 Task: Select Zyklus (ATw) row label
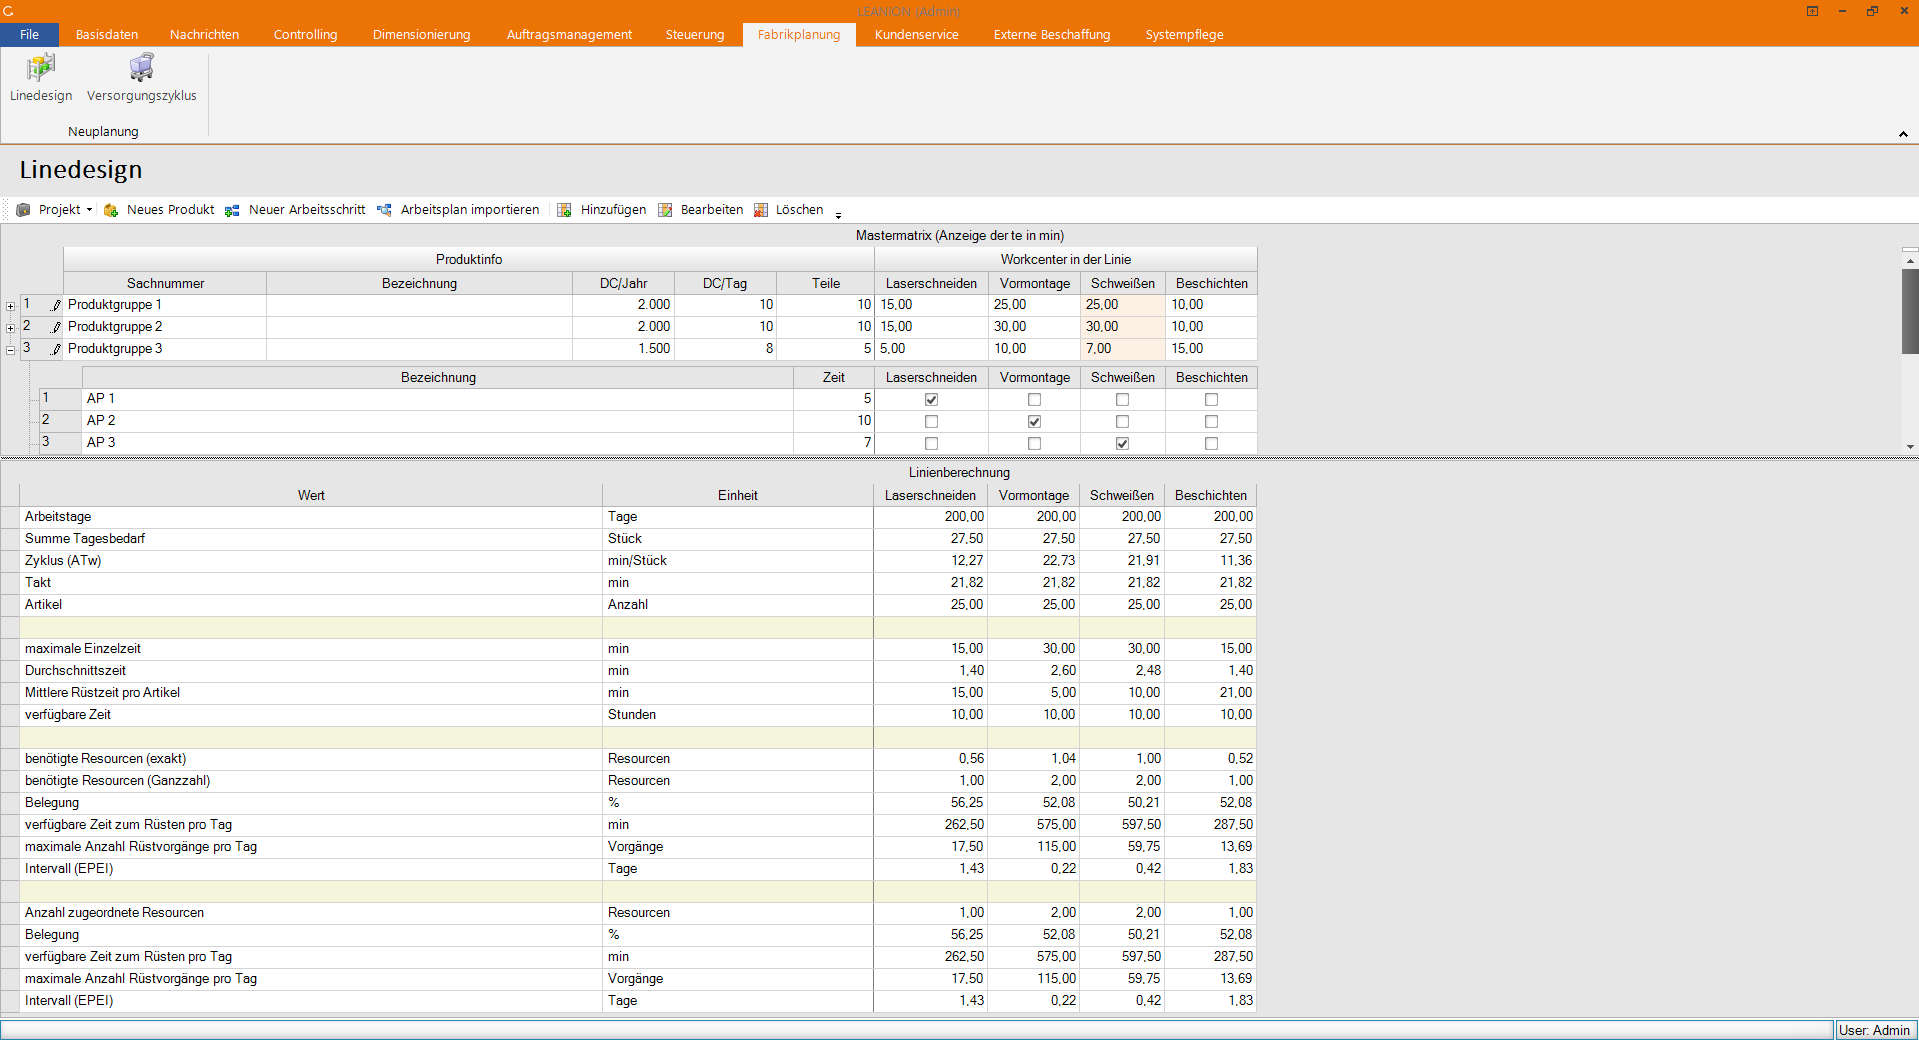(x=63, y=561)
